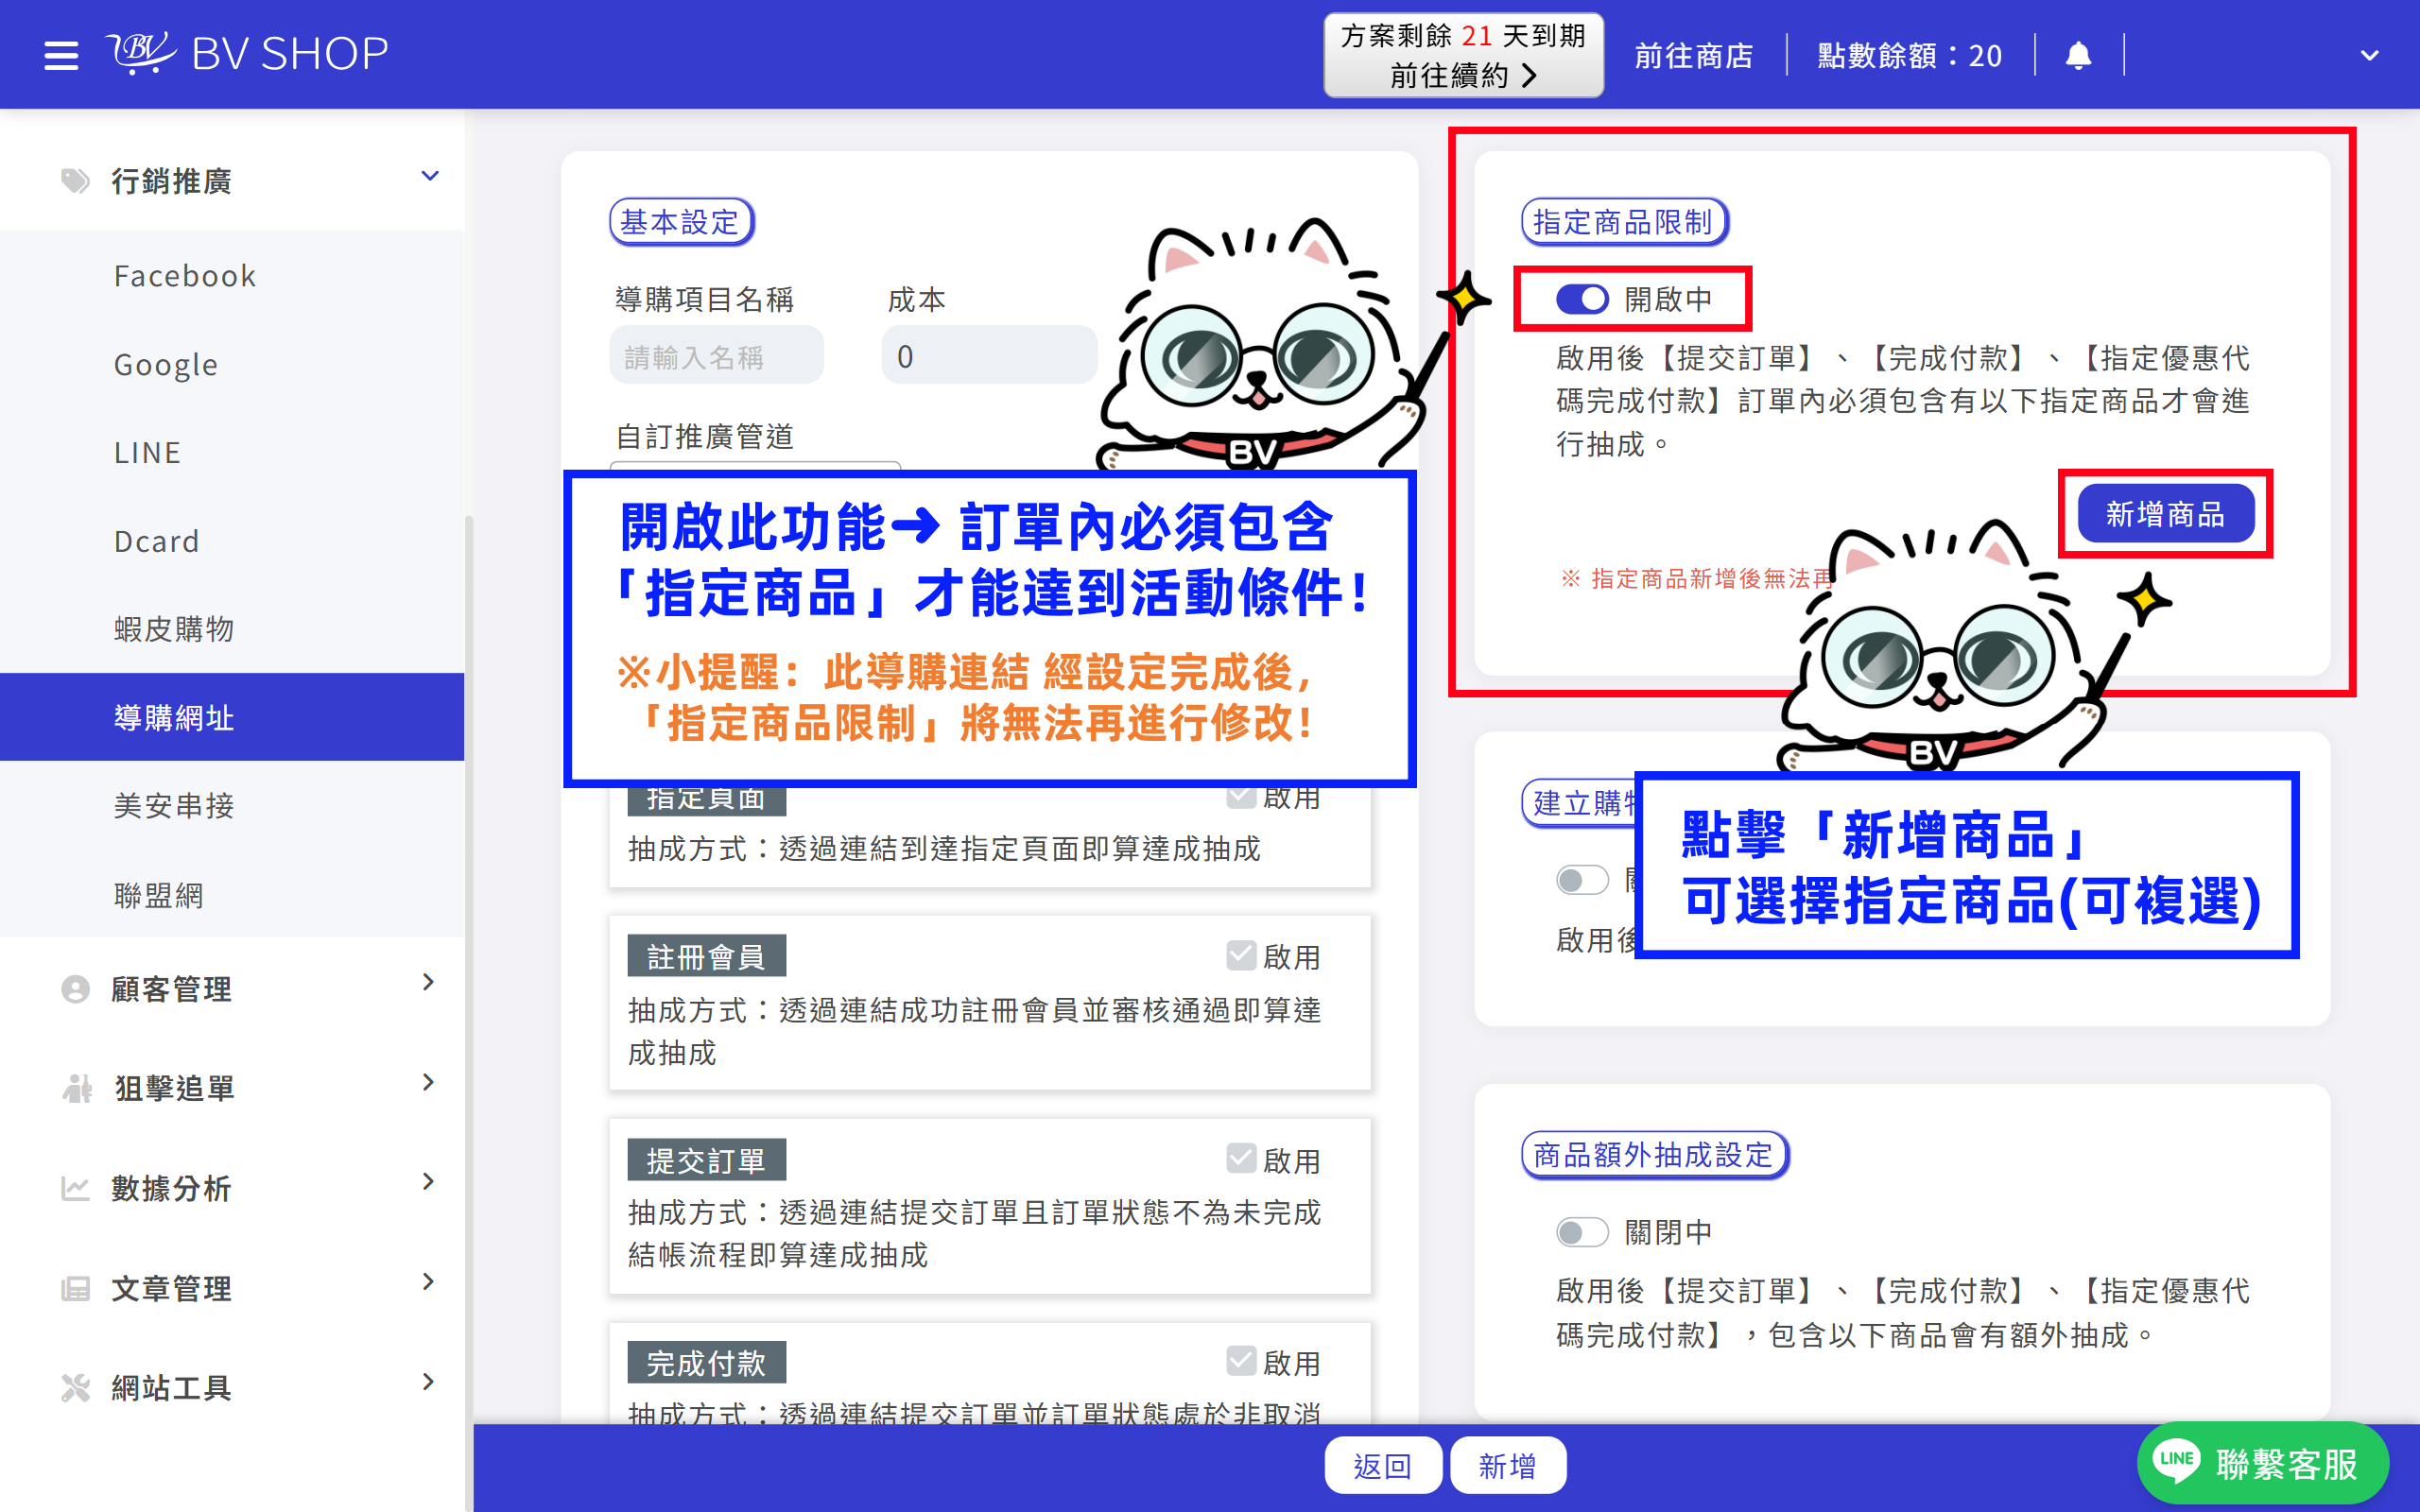Click the 網站工具 wrench icon
The width and height of the screenshot is (2420, 1512).
coord(75,1387)
